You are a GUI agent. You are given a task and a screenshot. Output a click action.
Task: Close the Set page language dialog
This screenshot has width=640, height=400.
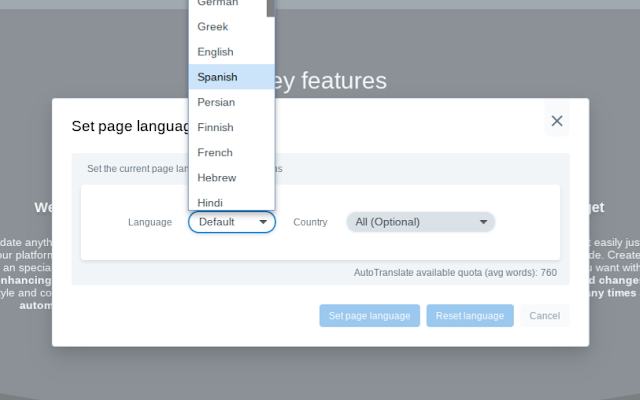tap(557, 121)
